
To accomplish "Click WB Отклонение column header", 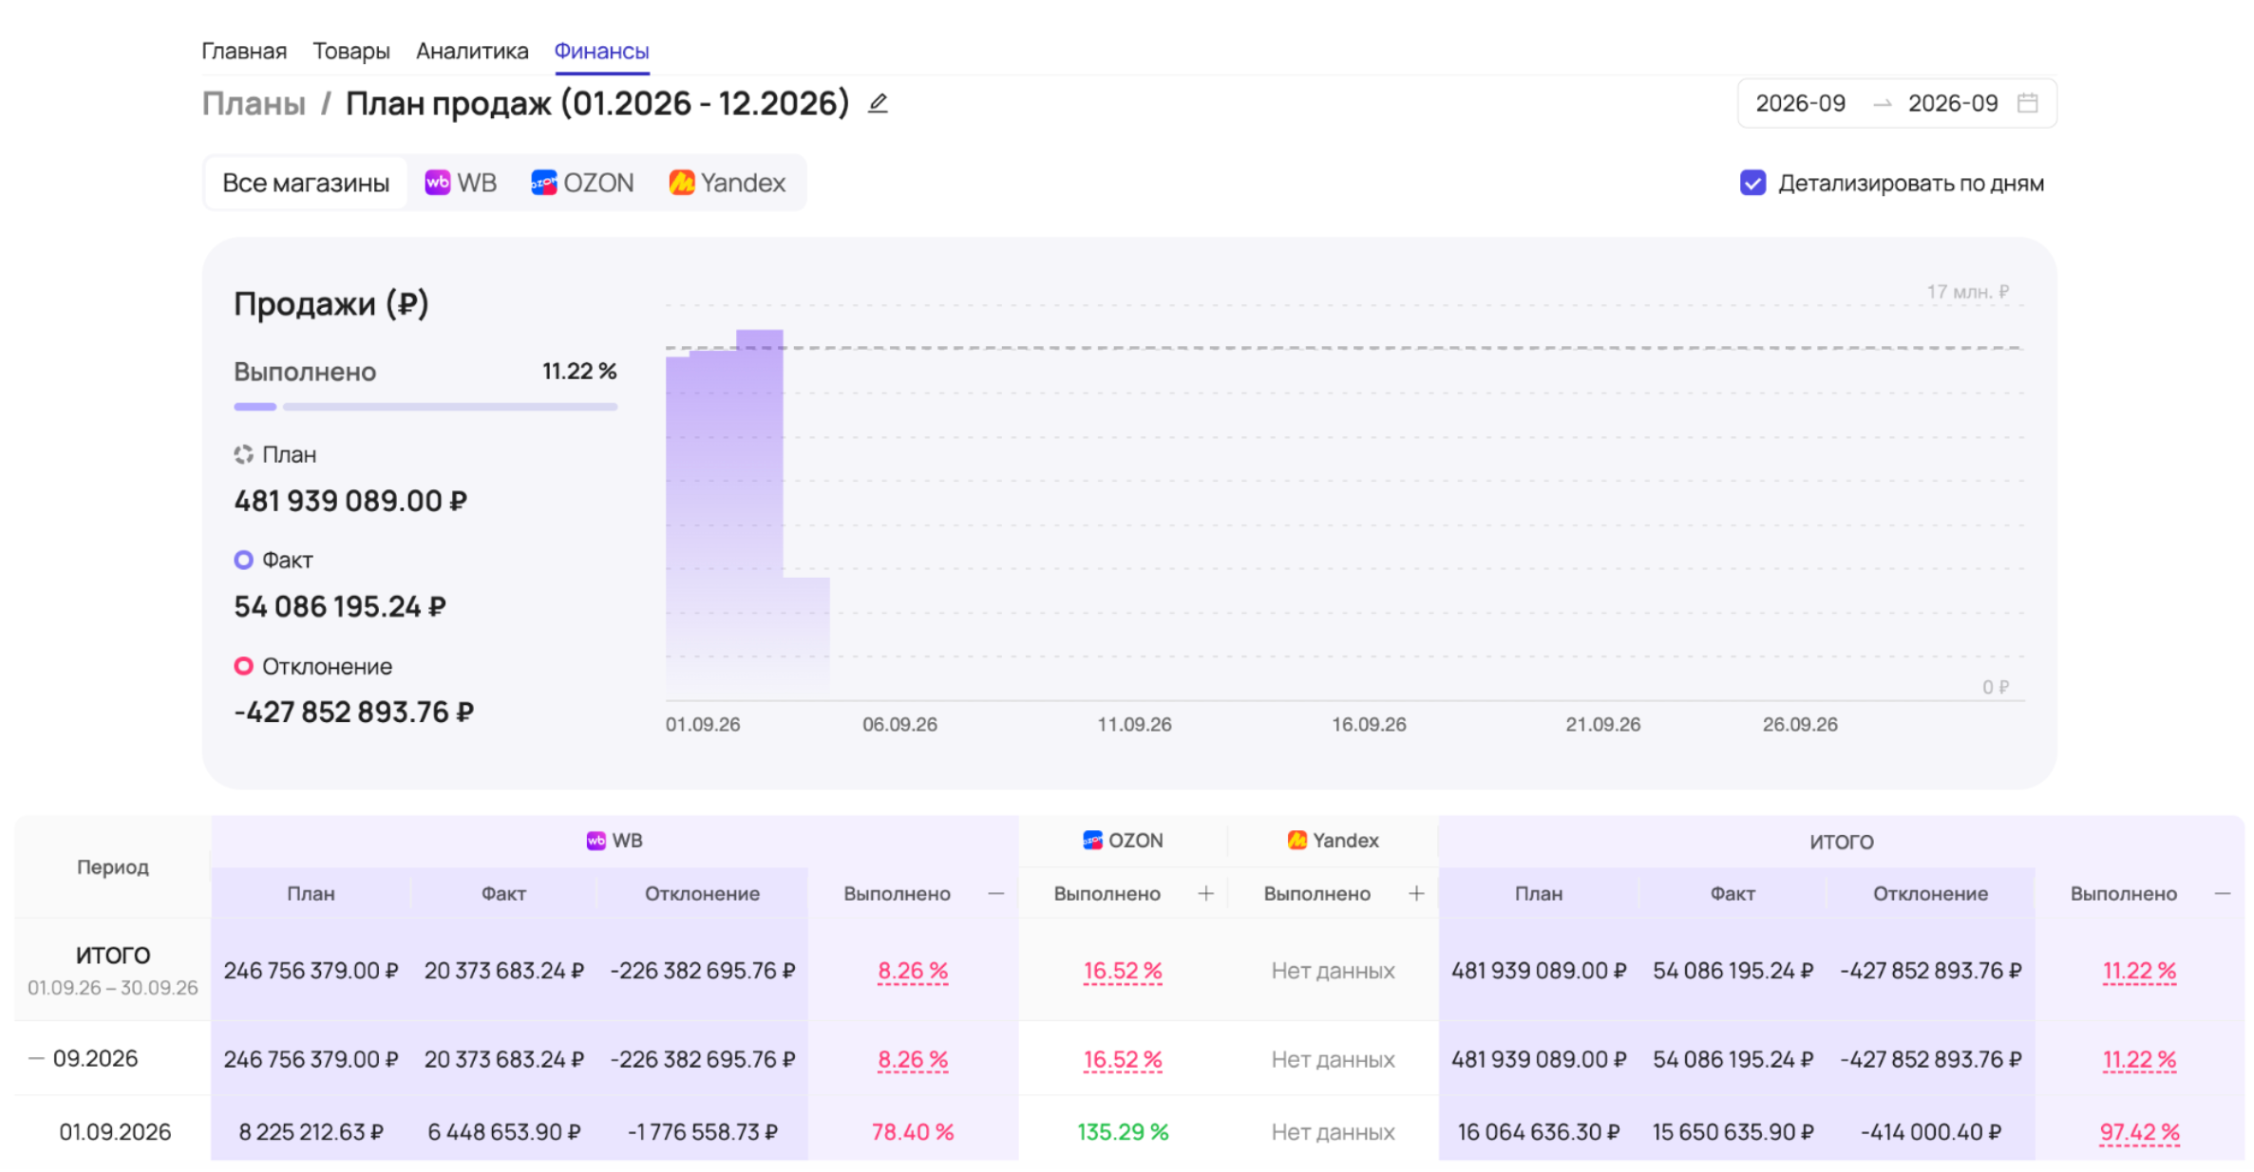I will pos(702,894).
